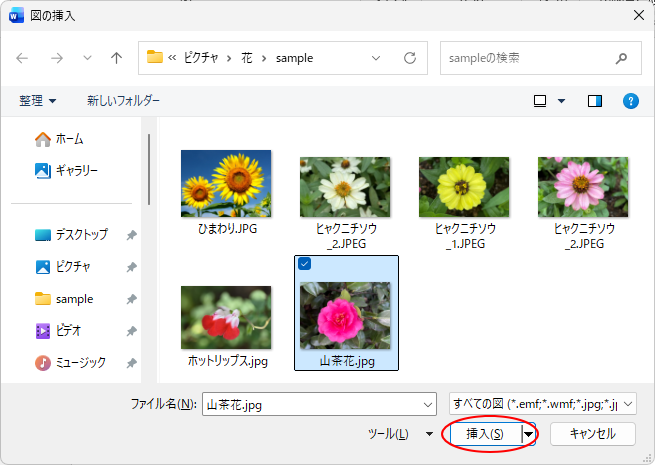The height and width of the screenshot is (465, 655).
Task: Open 挿入 split-button dropdown arrow
Action: pyautogui.click(x=529, y=434)
